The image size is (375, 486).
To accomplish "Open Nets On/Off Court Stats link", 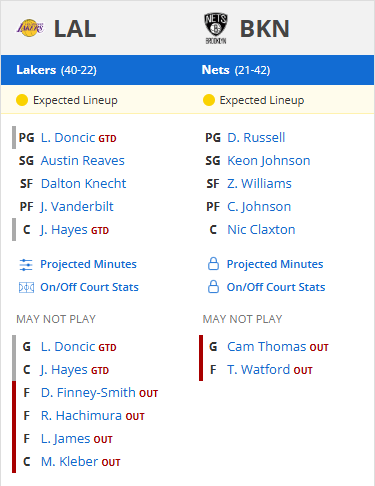I will tap(276, 287).
